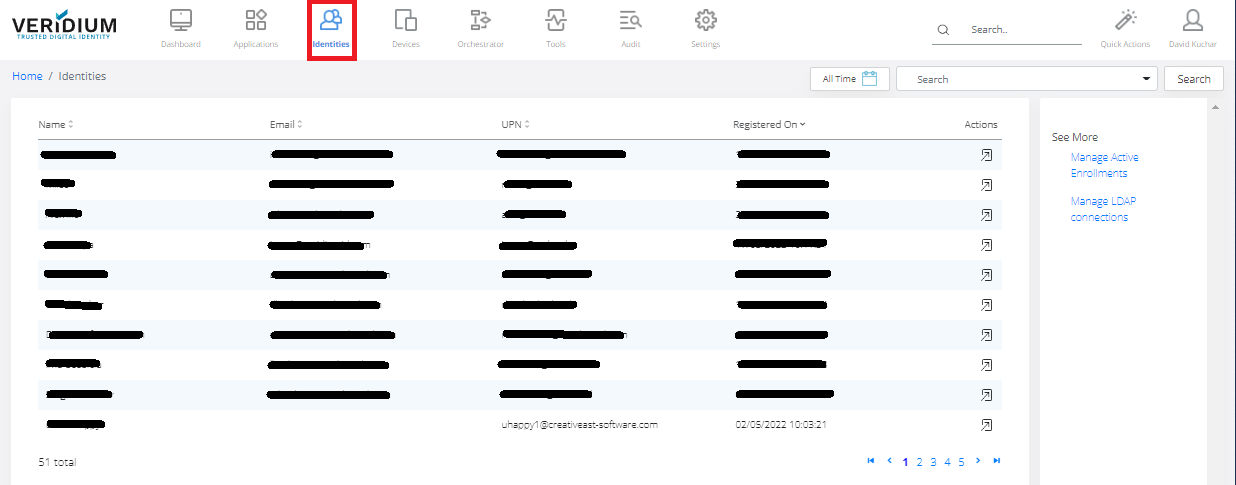
Task: Click the global Search input field
Action: [x=1020, y=30]
